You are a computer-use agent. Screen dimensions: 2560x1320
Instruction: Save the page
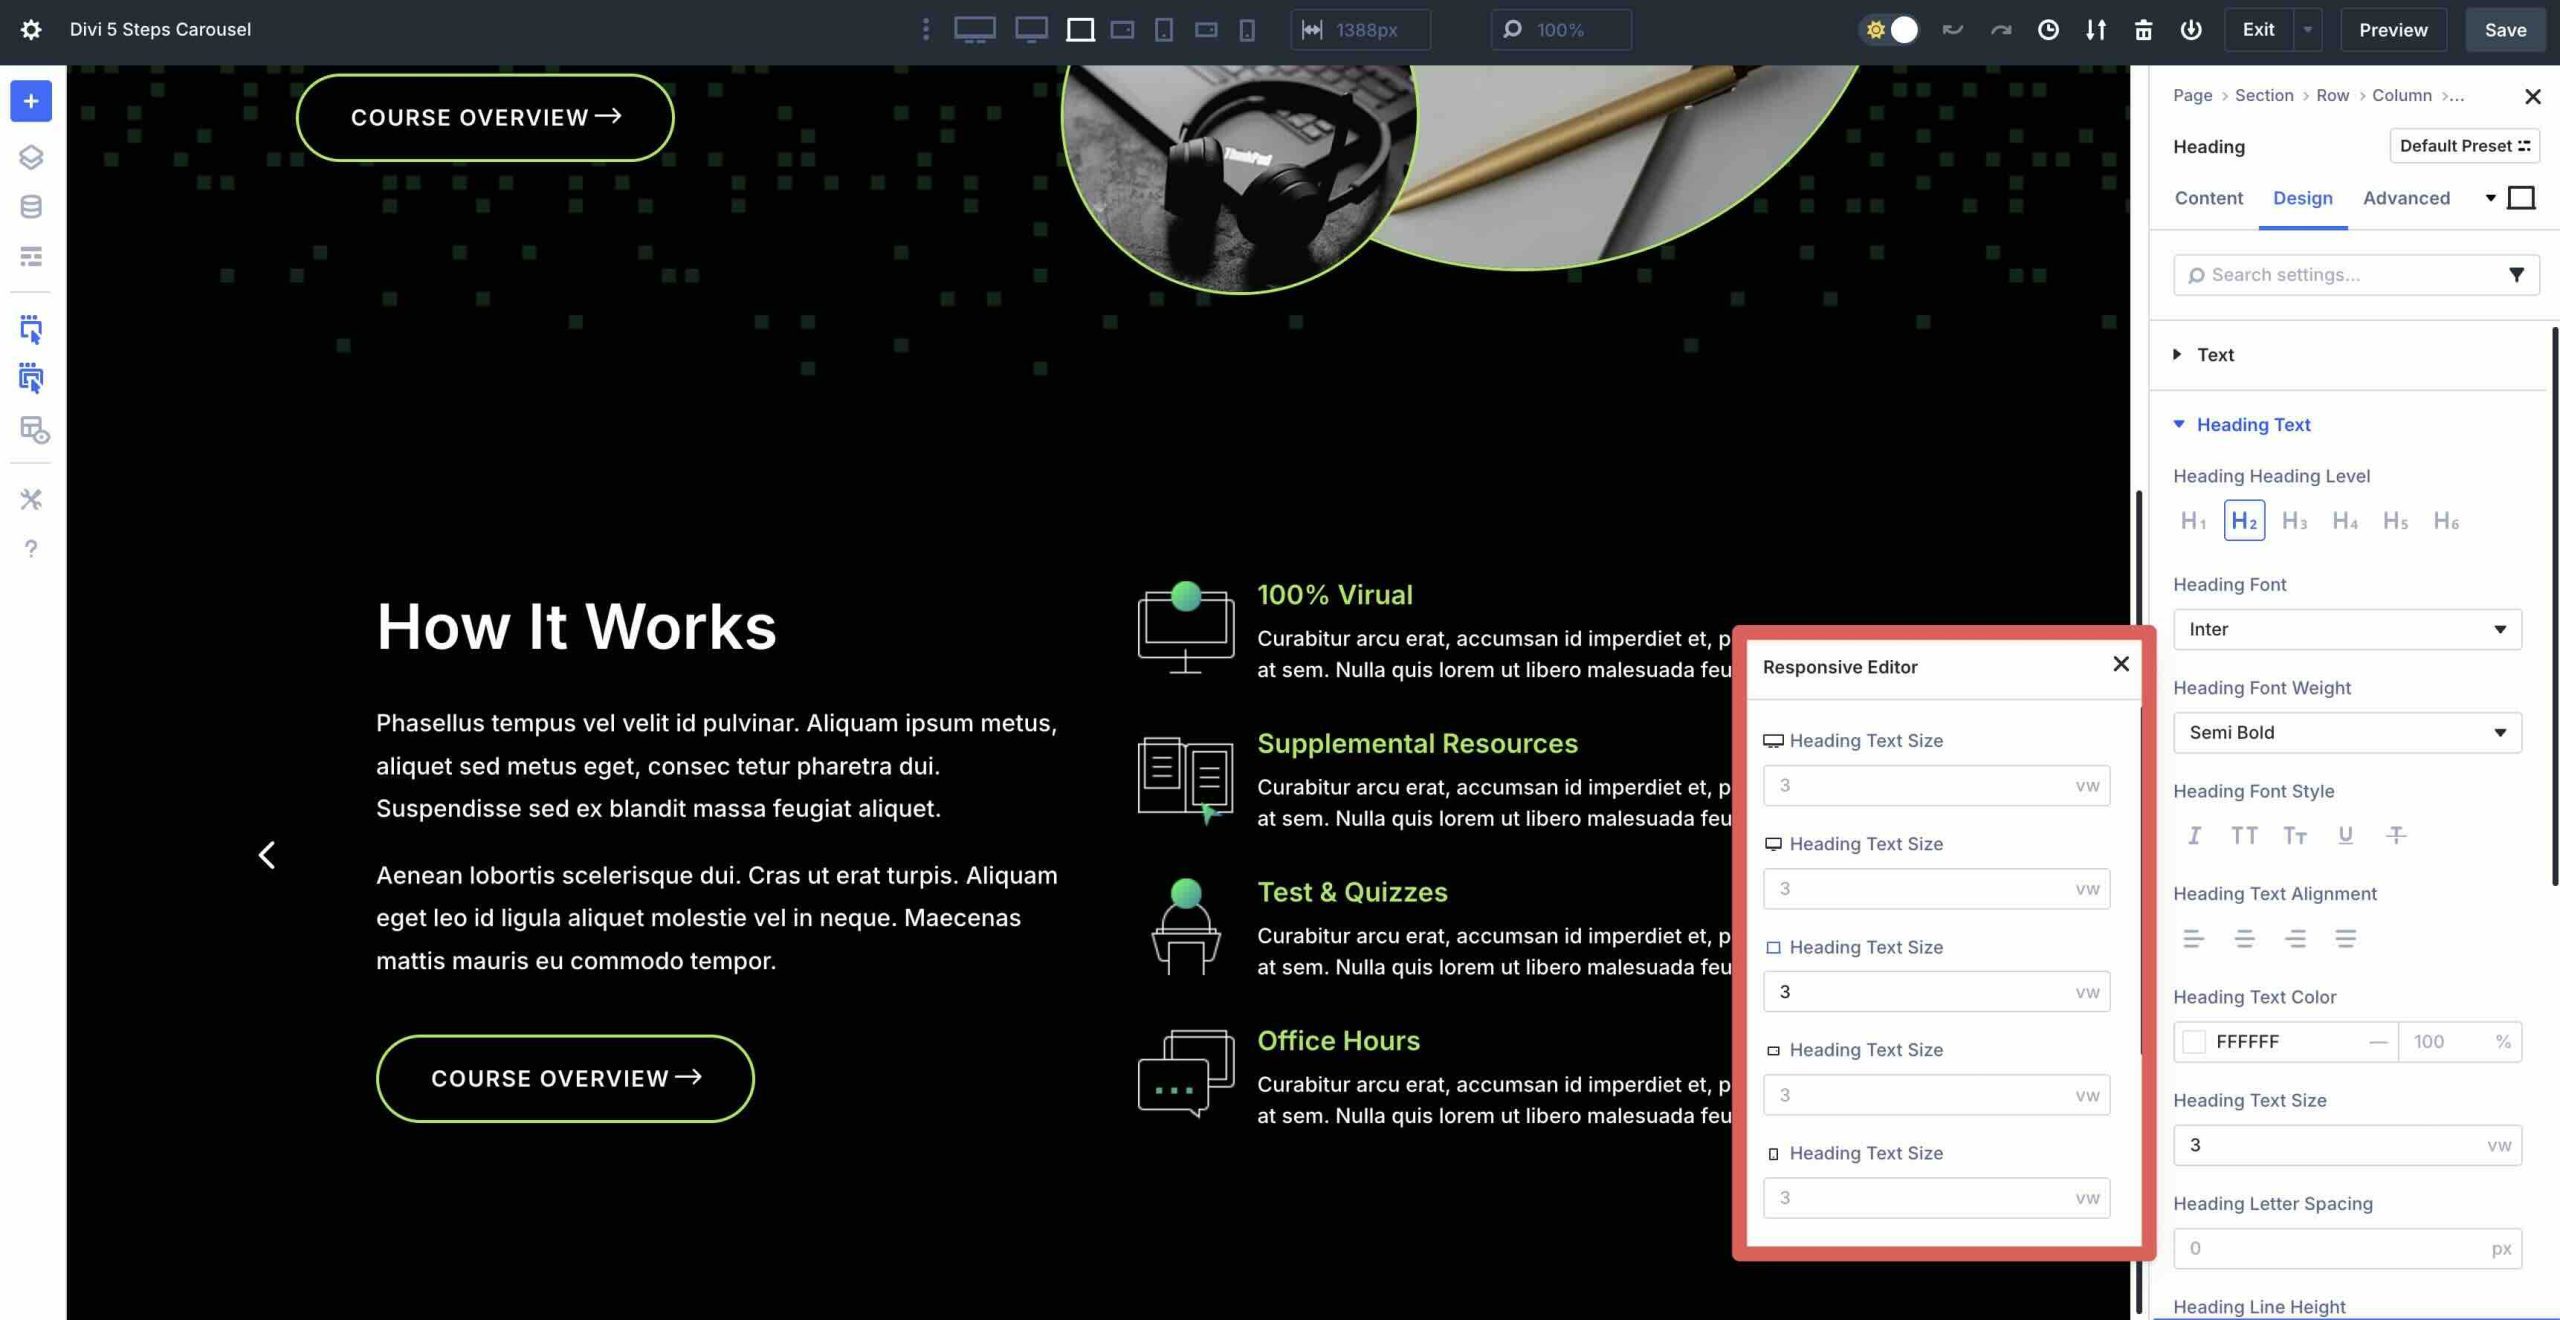(2505, 30)
